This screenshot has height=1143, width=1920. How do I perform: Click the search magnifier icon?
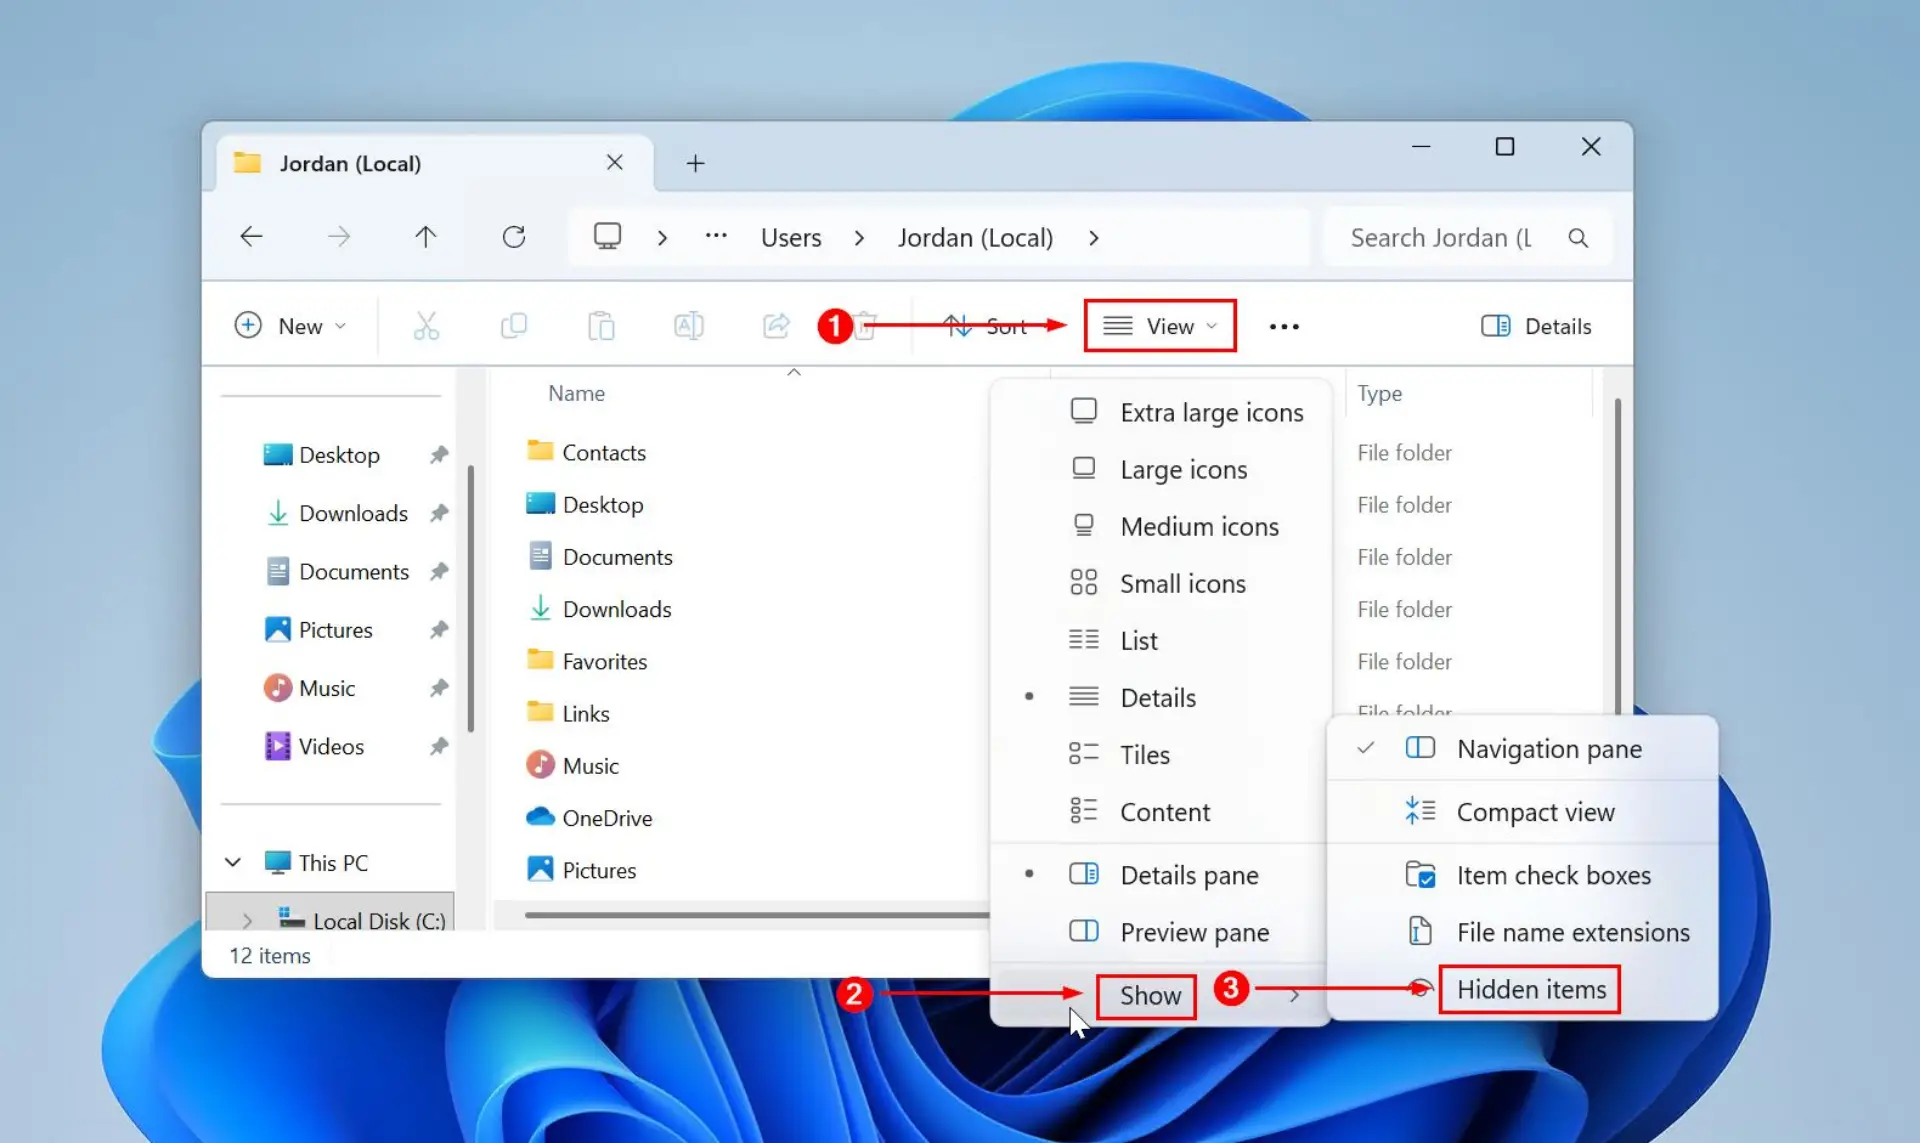pos(1578,238)
